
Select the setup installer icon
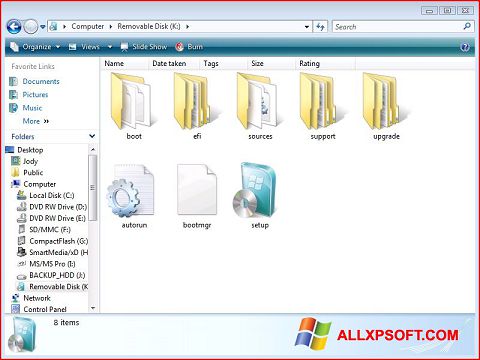pos(255,190)
